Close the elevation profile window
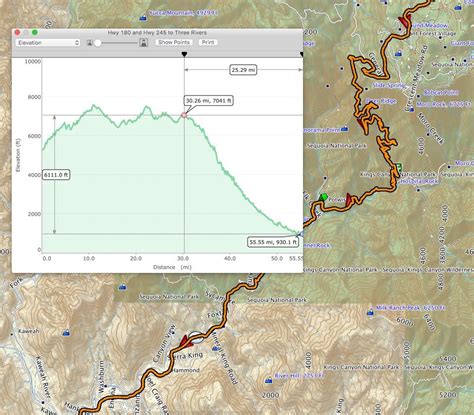This screenshot has width=474, height=415. 17,32
